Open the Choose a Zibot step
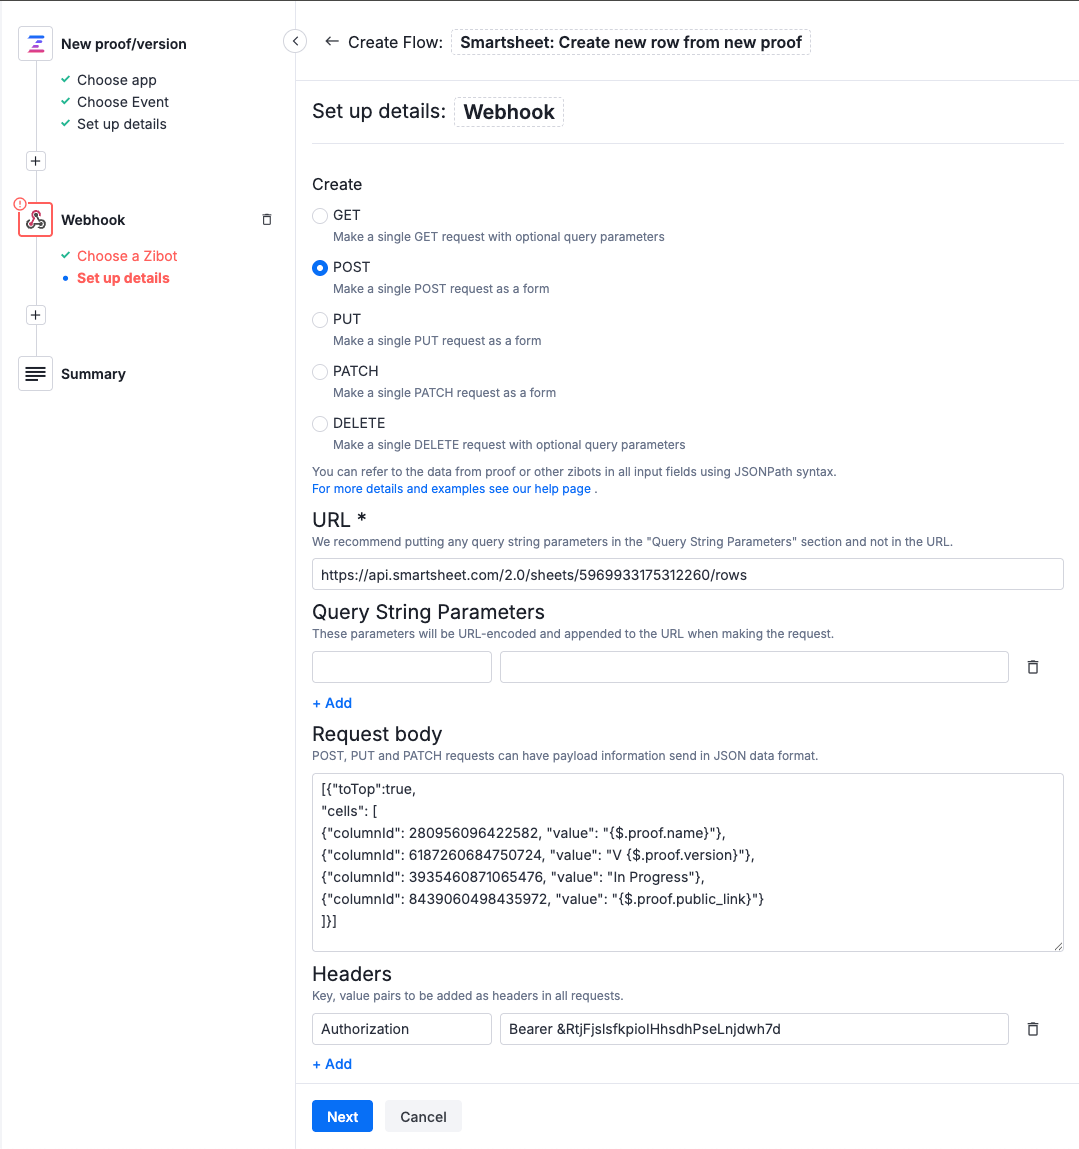 126,256
